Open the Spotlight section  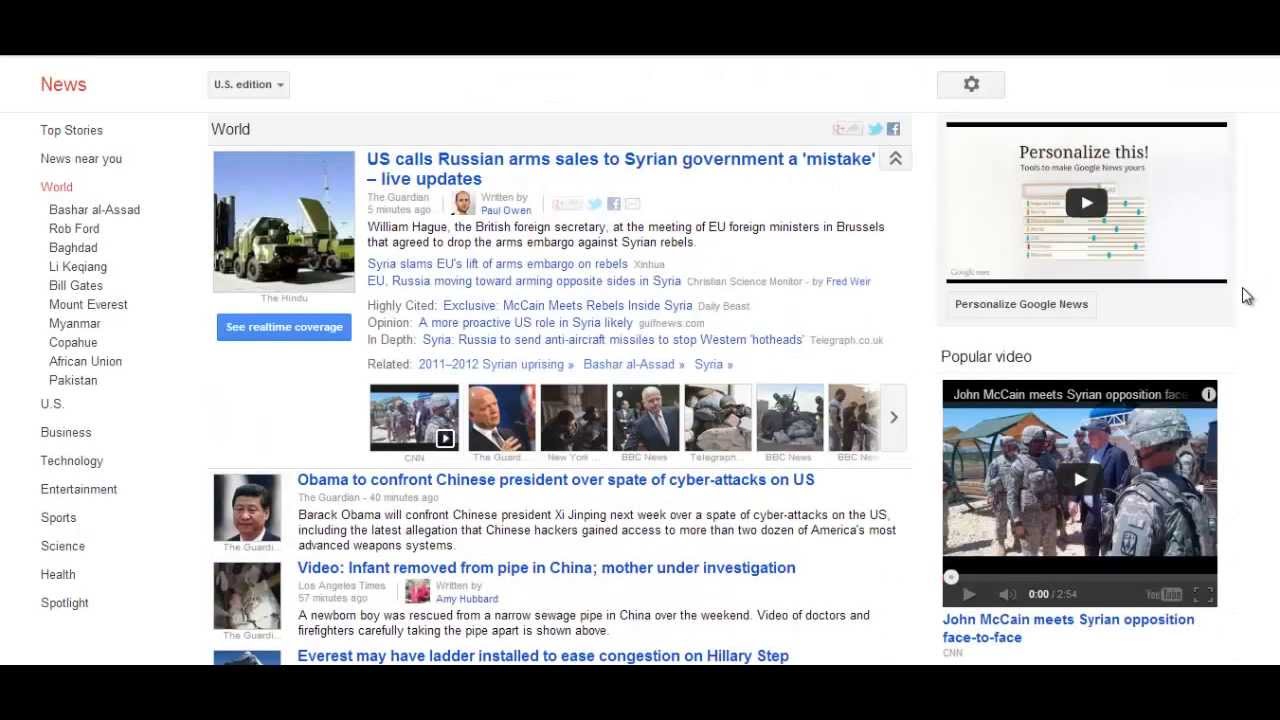click(x=64, y=603)
